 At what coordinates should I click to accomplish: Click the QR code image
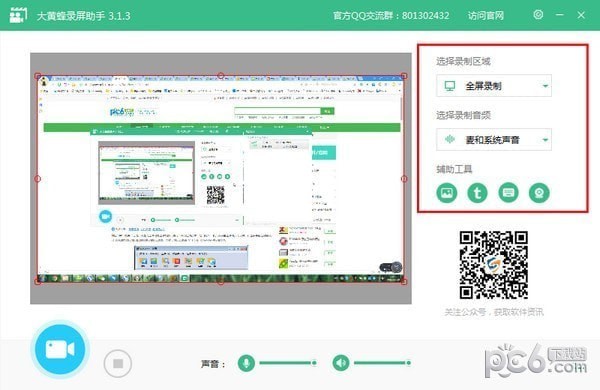click(494, 265)
